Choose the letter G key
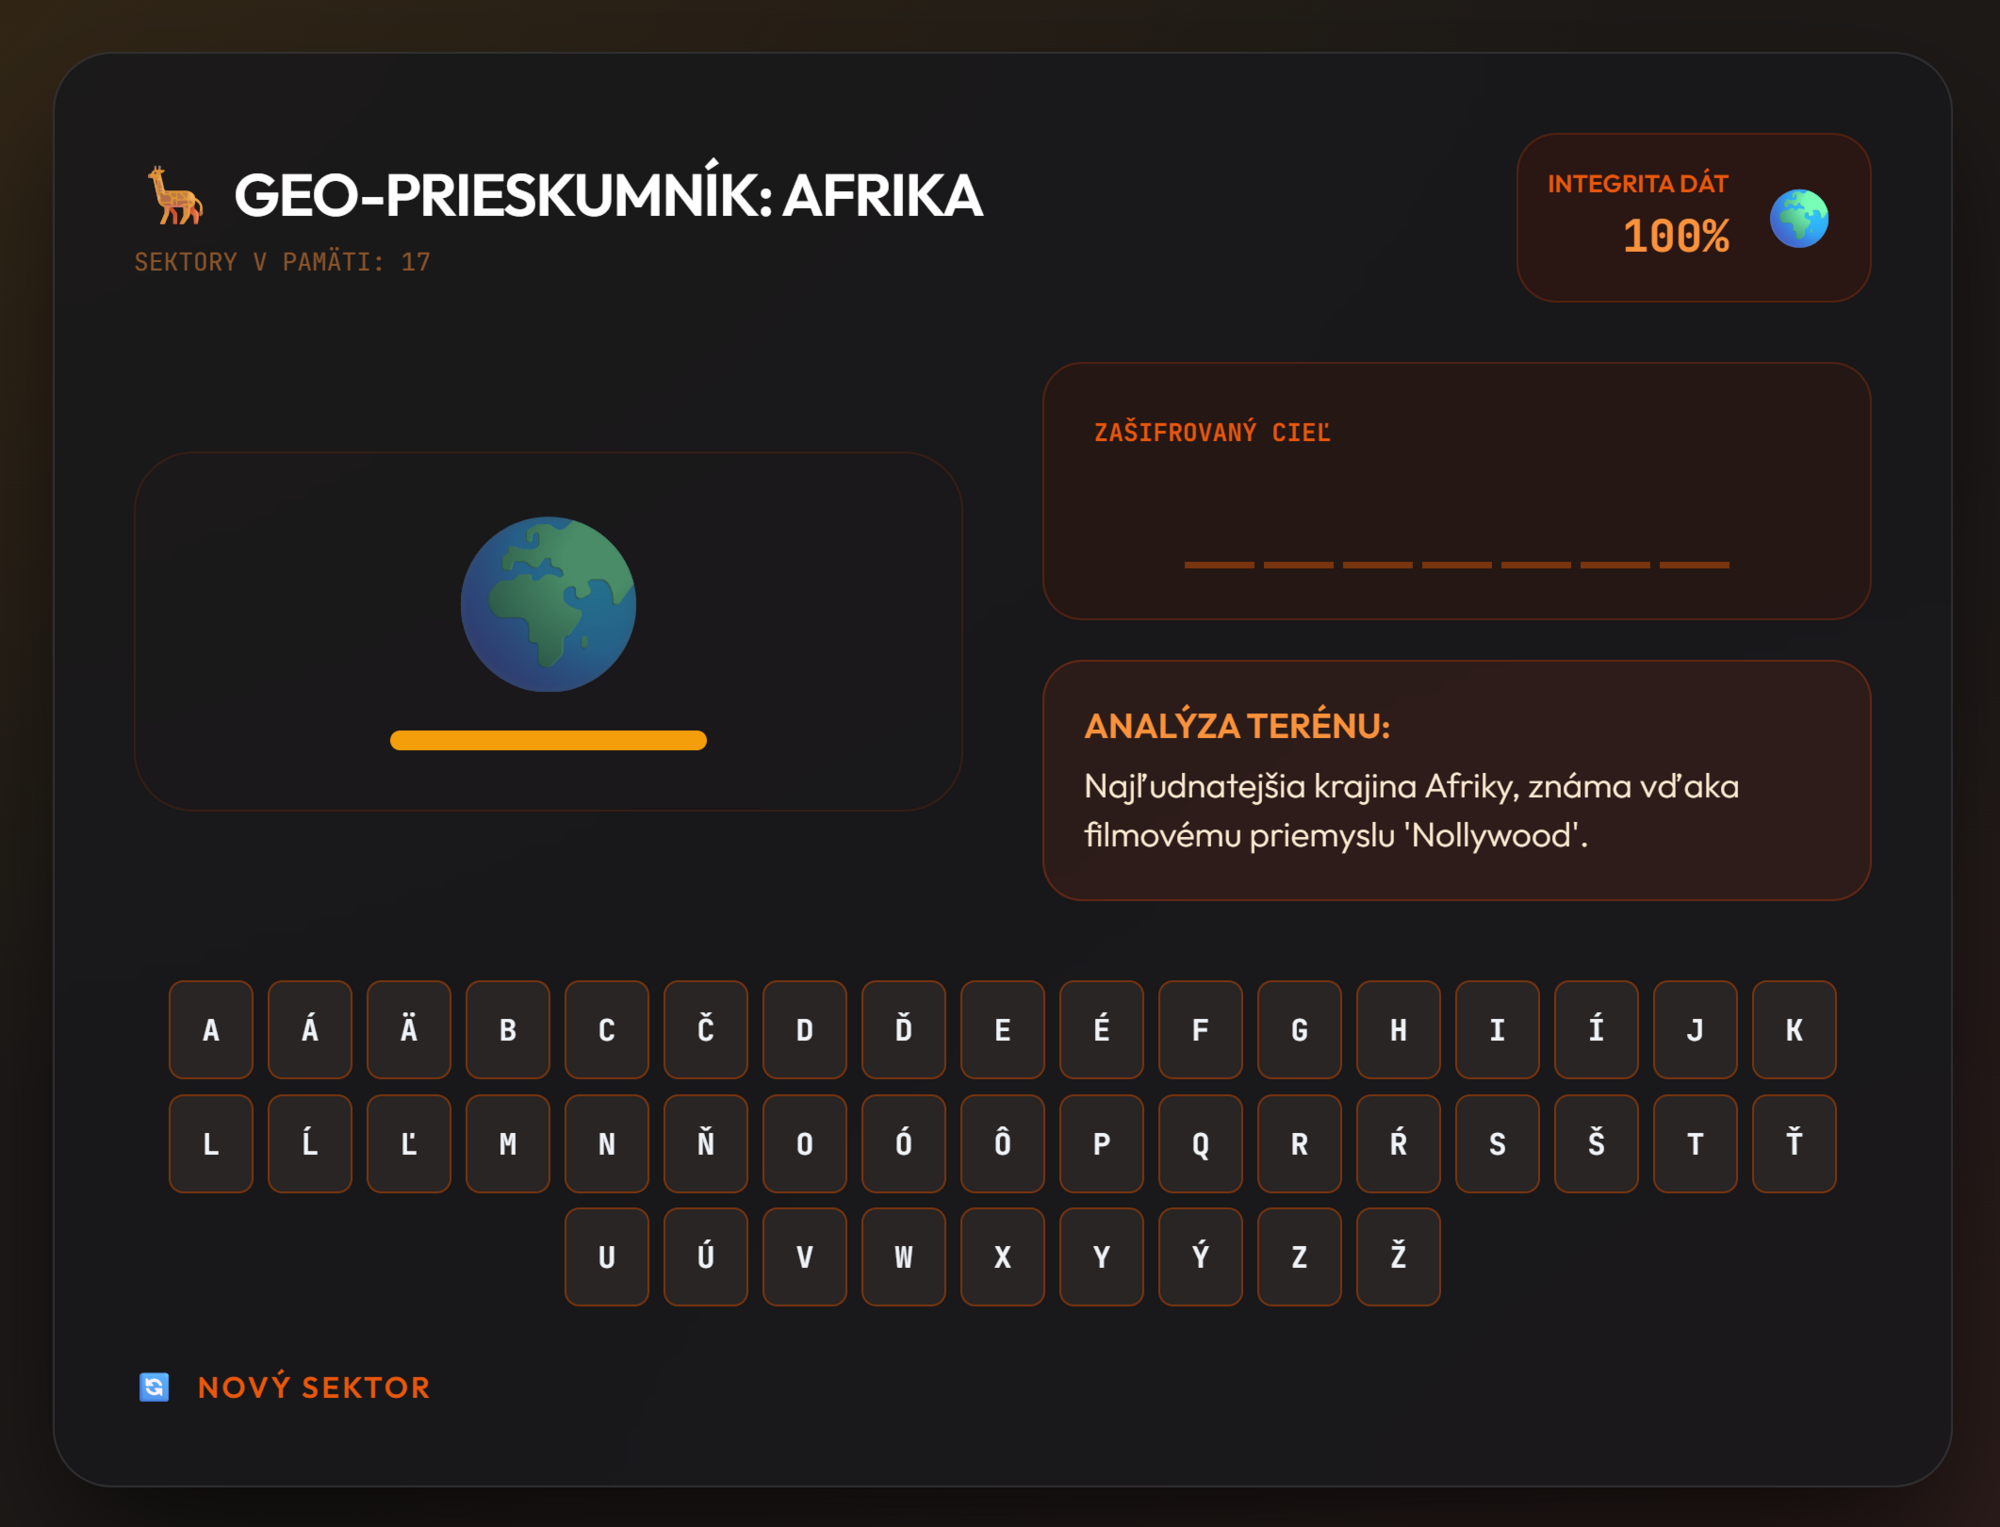The image size is (2000, 1527). [1299, 1030]
